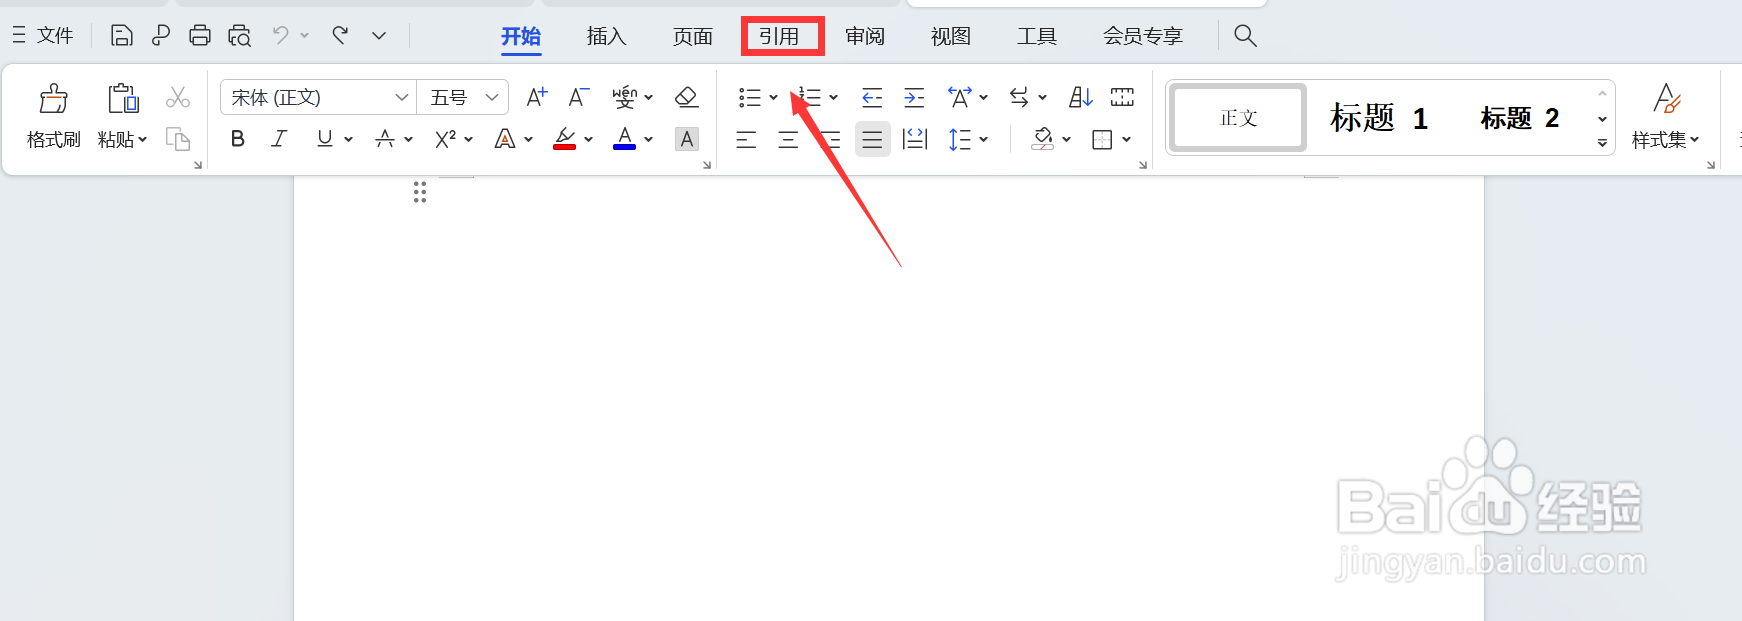Apply the 标题 2 style
The height and width of the screenshot is (621, 1742).
click(x=1520, y=118)
